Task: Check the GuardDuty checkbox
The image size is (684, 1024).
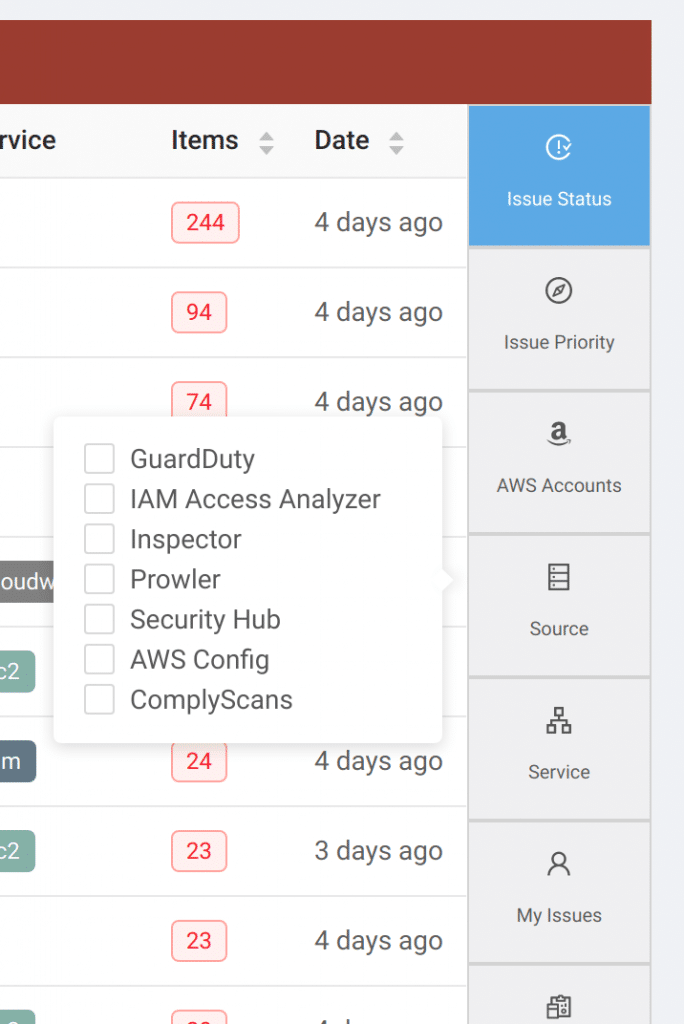Action: [x=99, y=458]
